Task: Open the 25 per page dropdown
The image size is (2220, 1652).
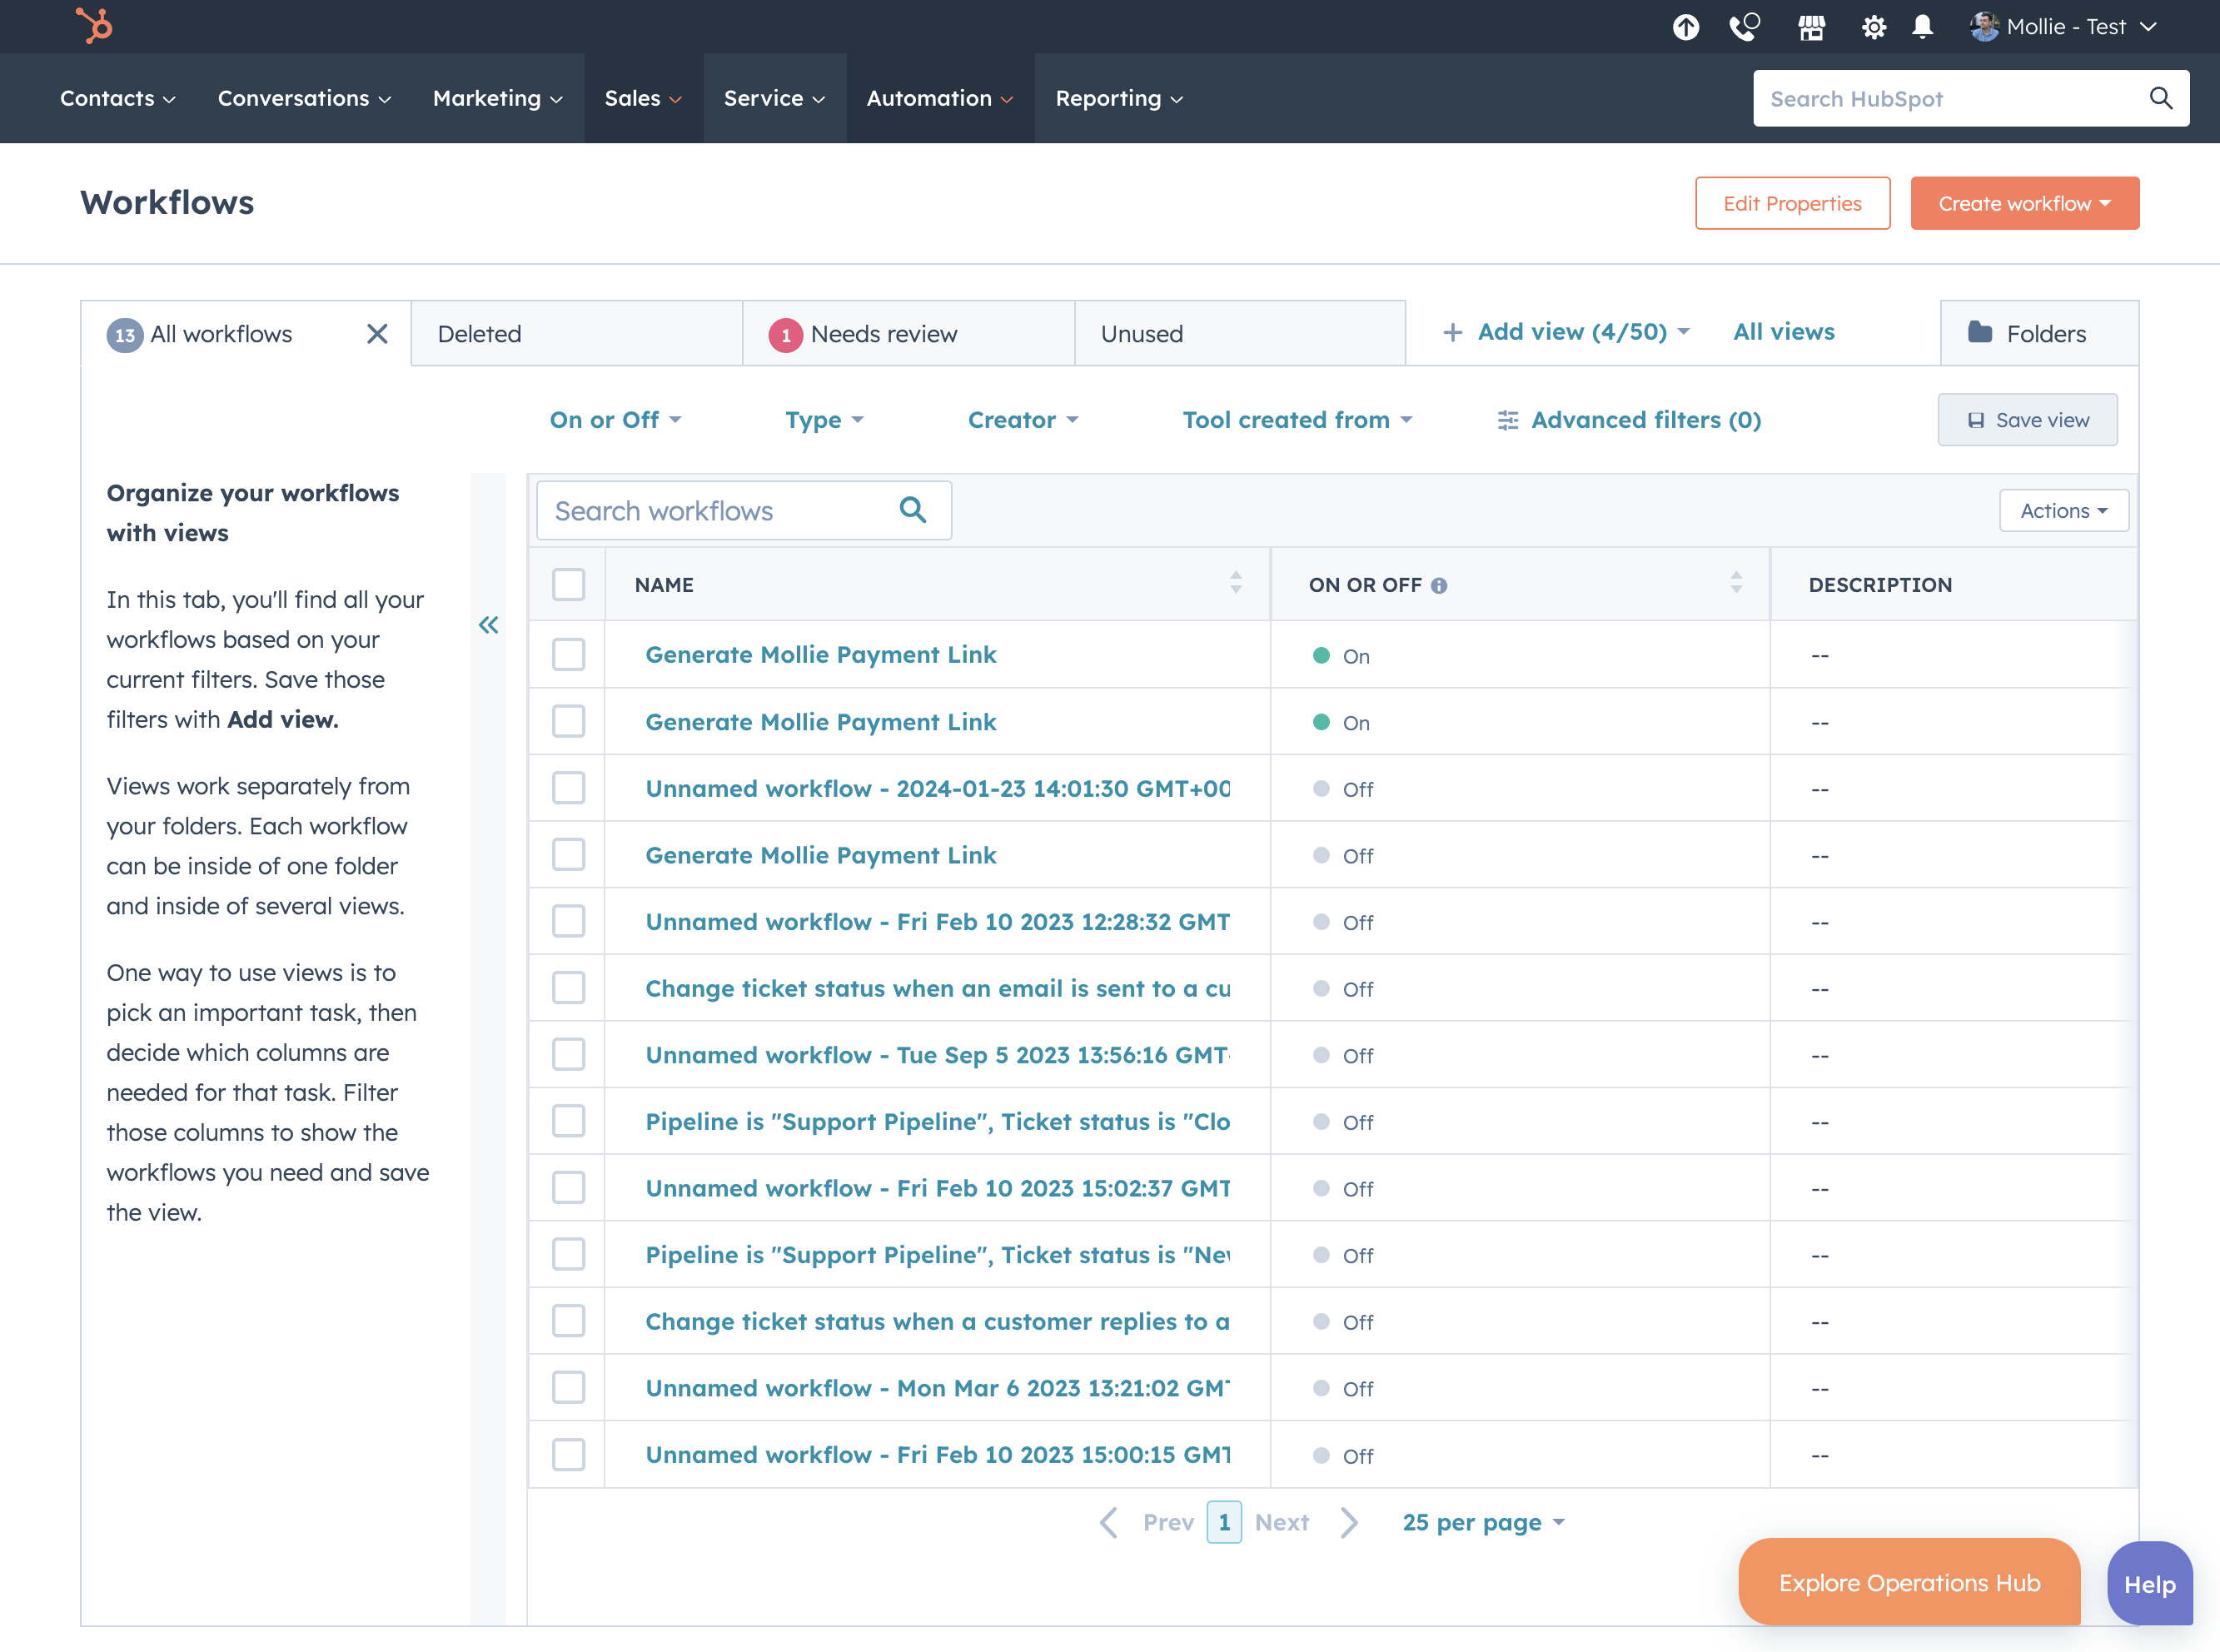Action: pos(1484,1523)
